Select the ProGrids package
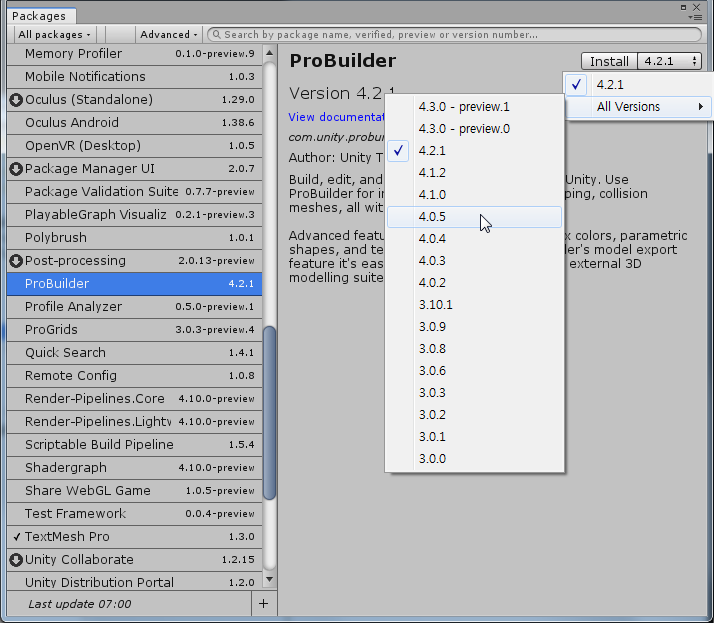 (x=134, y=330)
